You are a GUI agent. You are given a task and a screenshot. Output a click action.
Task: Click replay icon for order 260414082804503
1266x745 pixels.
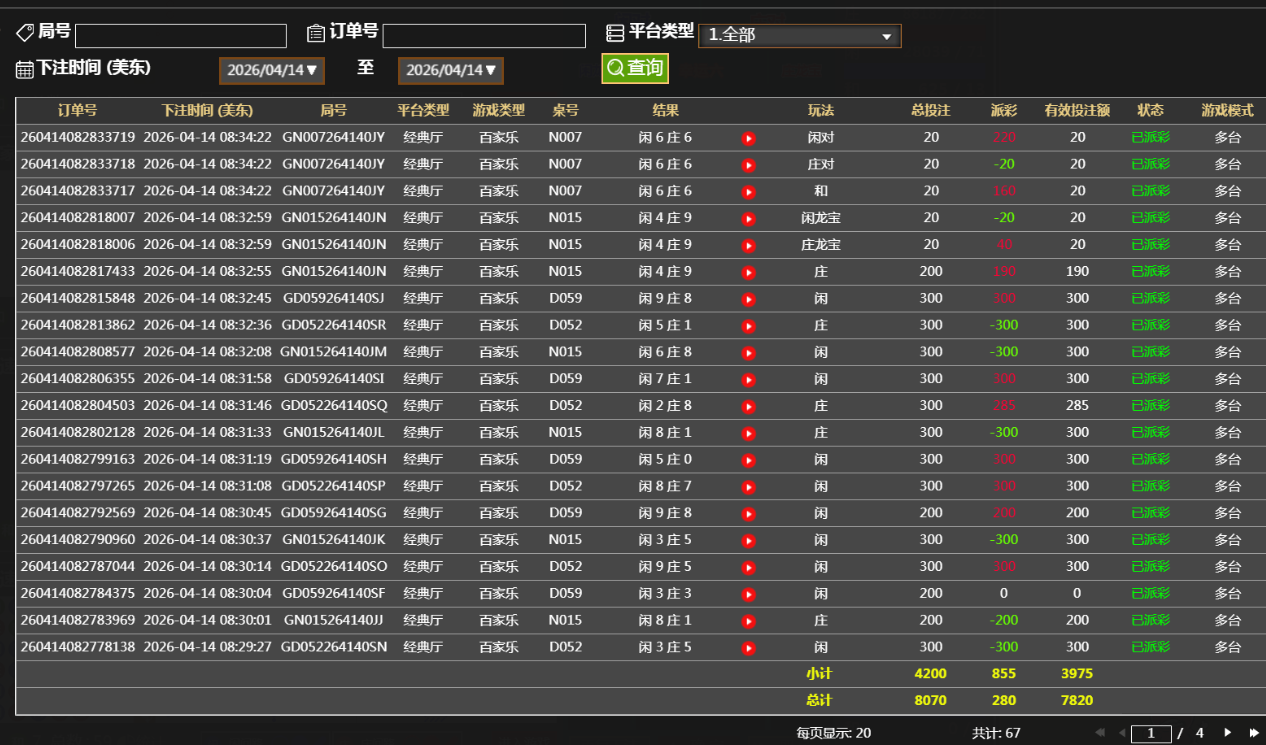(748, 406)
